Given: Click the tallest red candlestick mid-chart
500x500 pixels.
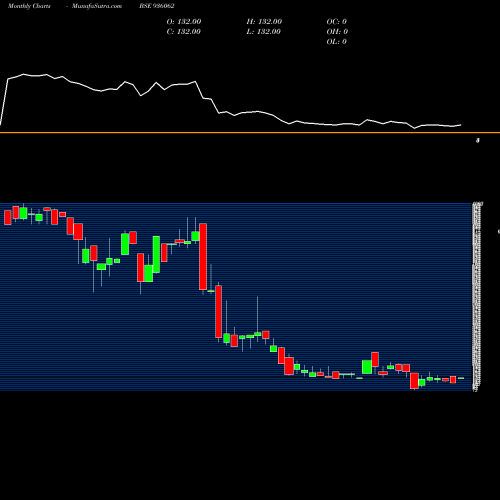Looking at the screenshot, I should (x=203, y=256).
